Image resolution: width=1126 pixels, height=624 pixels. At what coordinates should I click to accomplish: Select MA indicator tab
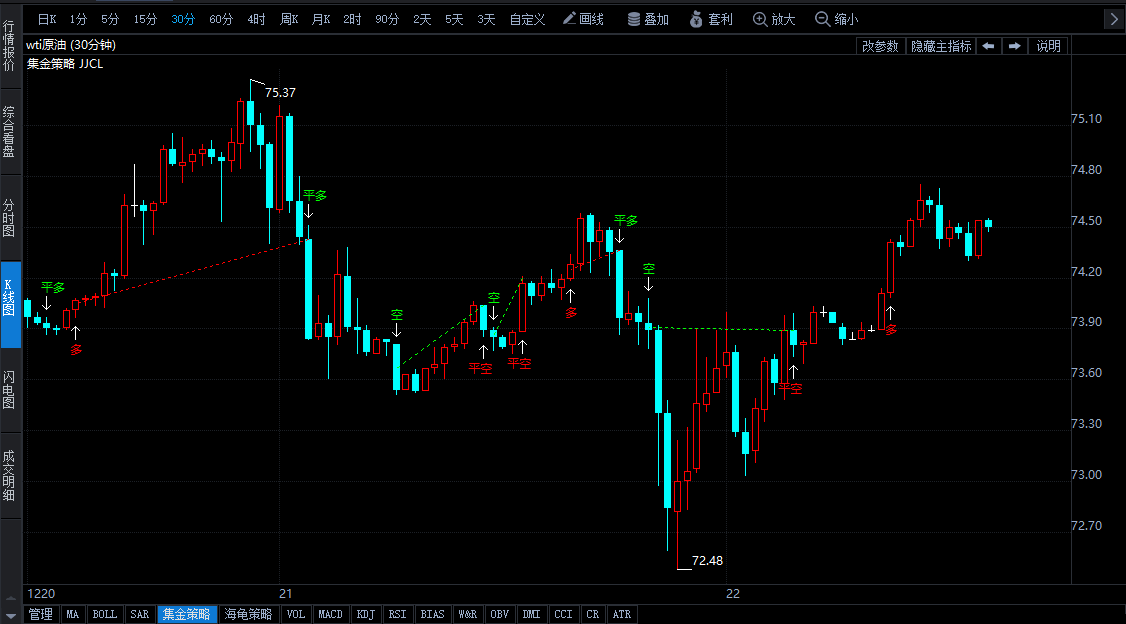[73, 615]
